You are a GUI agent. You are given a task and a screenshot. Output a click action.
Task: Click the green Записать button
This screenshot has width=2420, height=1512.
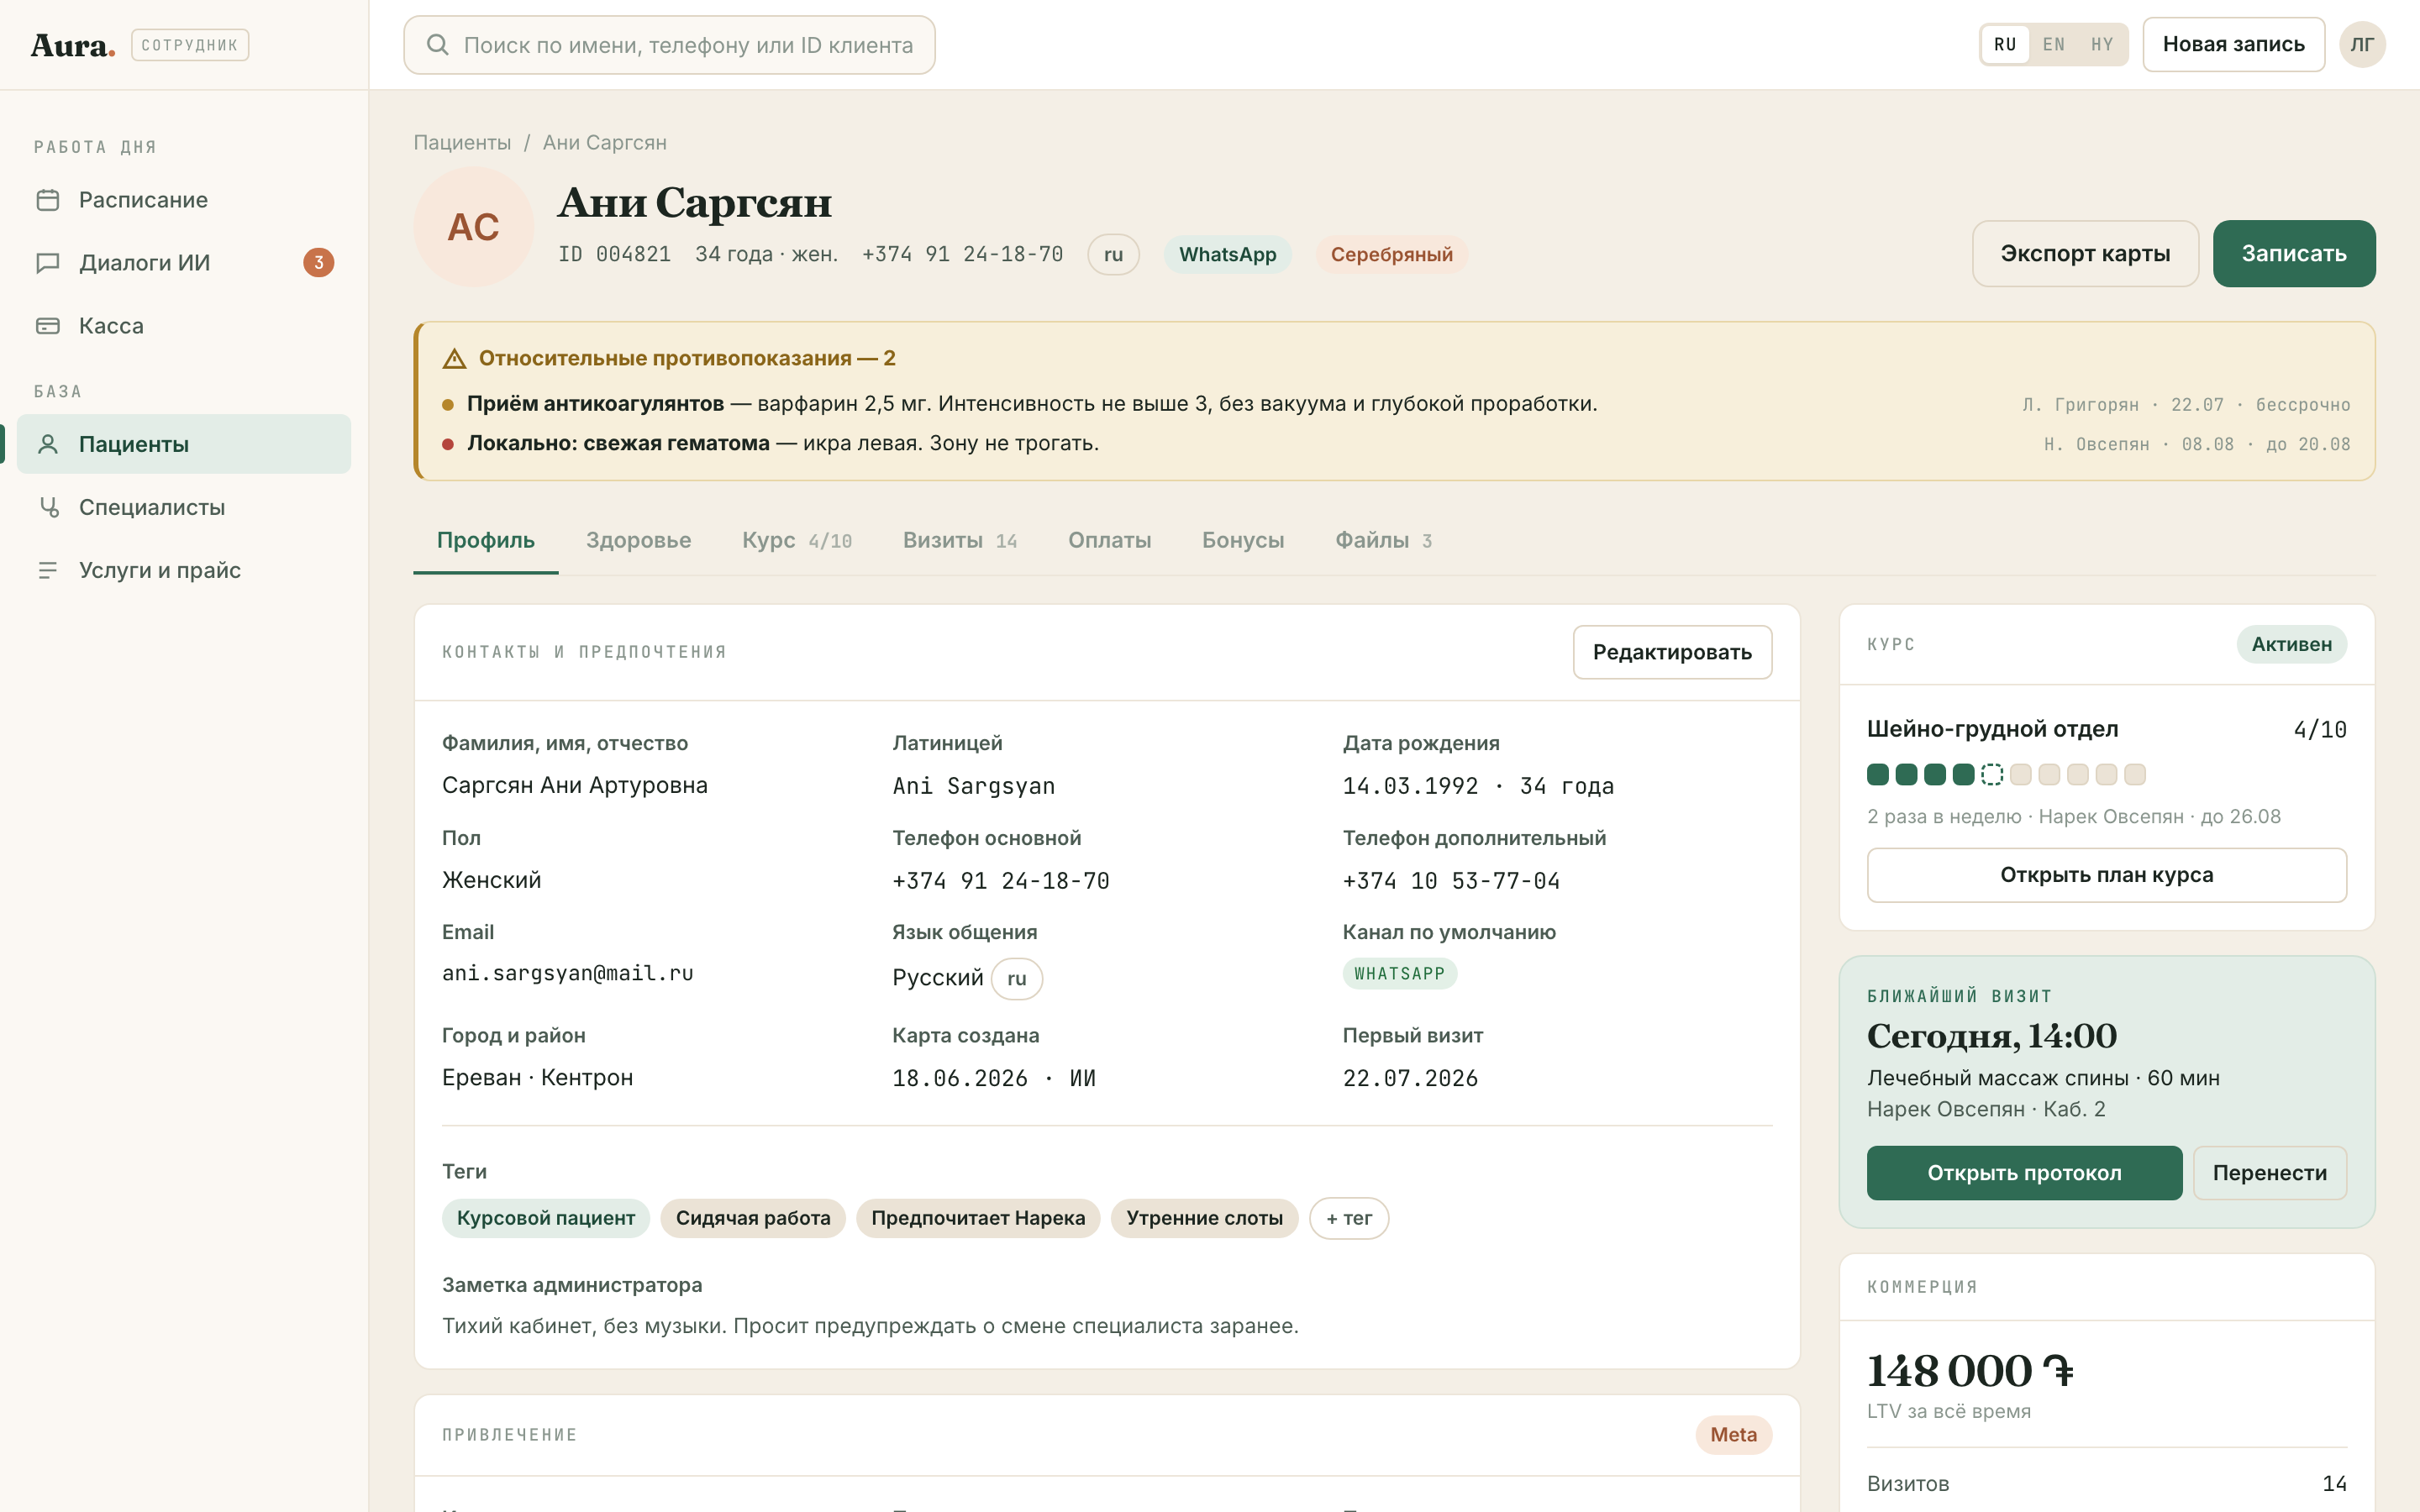click(x=2294, y=254)
